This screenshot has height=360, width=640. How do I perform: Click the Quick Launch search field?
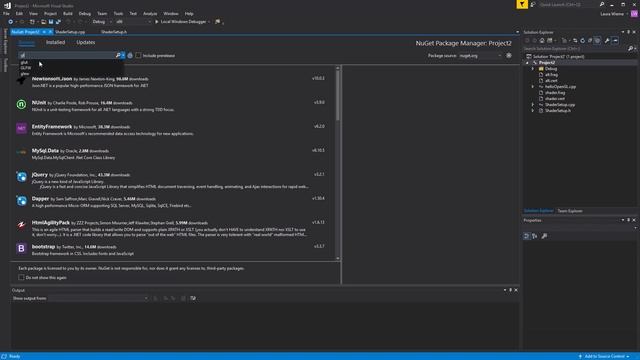(568, 4)
